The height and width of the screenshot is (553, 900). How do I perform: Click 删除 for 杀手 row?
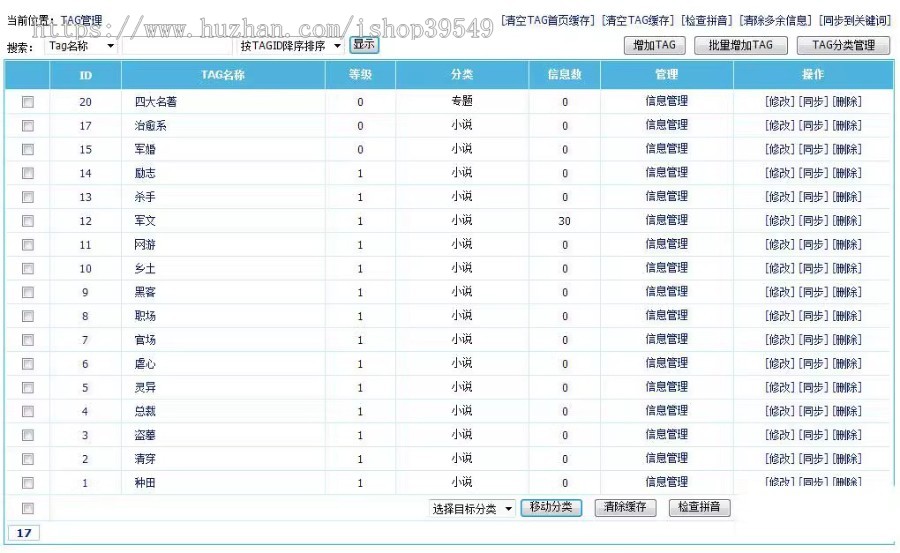pyautogui.click(x=847, y=198)
